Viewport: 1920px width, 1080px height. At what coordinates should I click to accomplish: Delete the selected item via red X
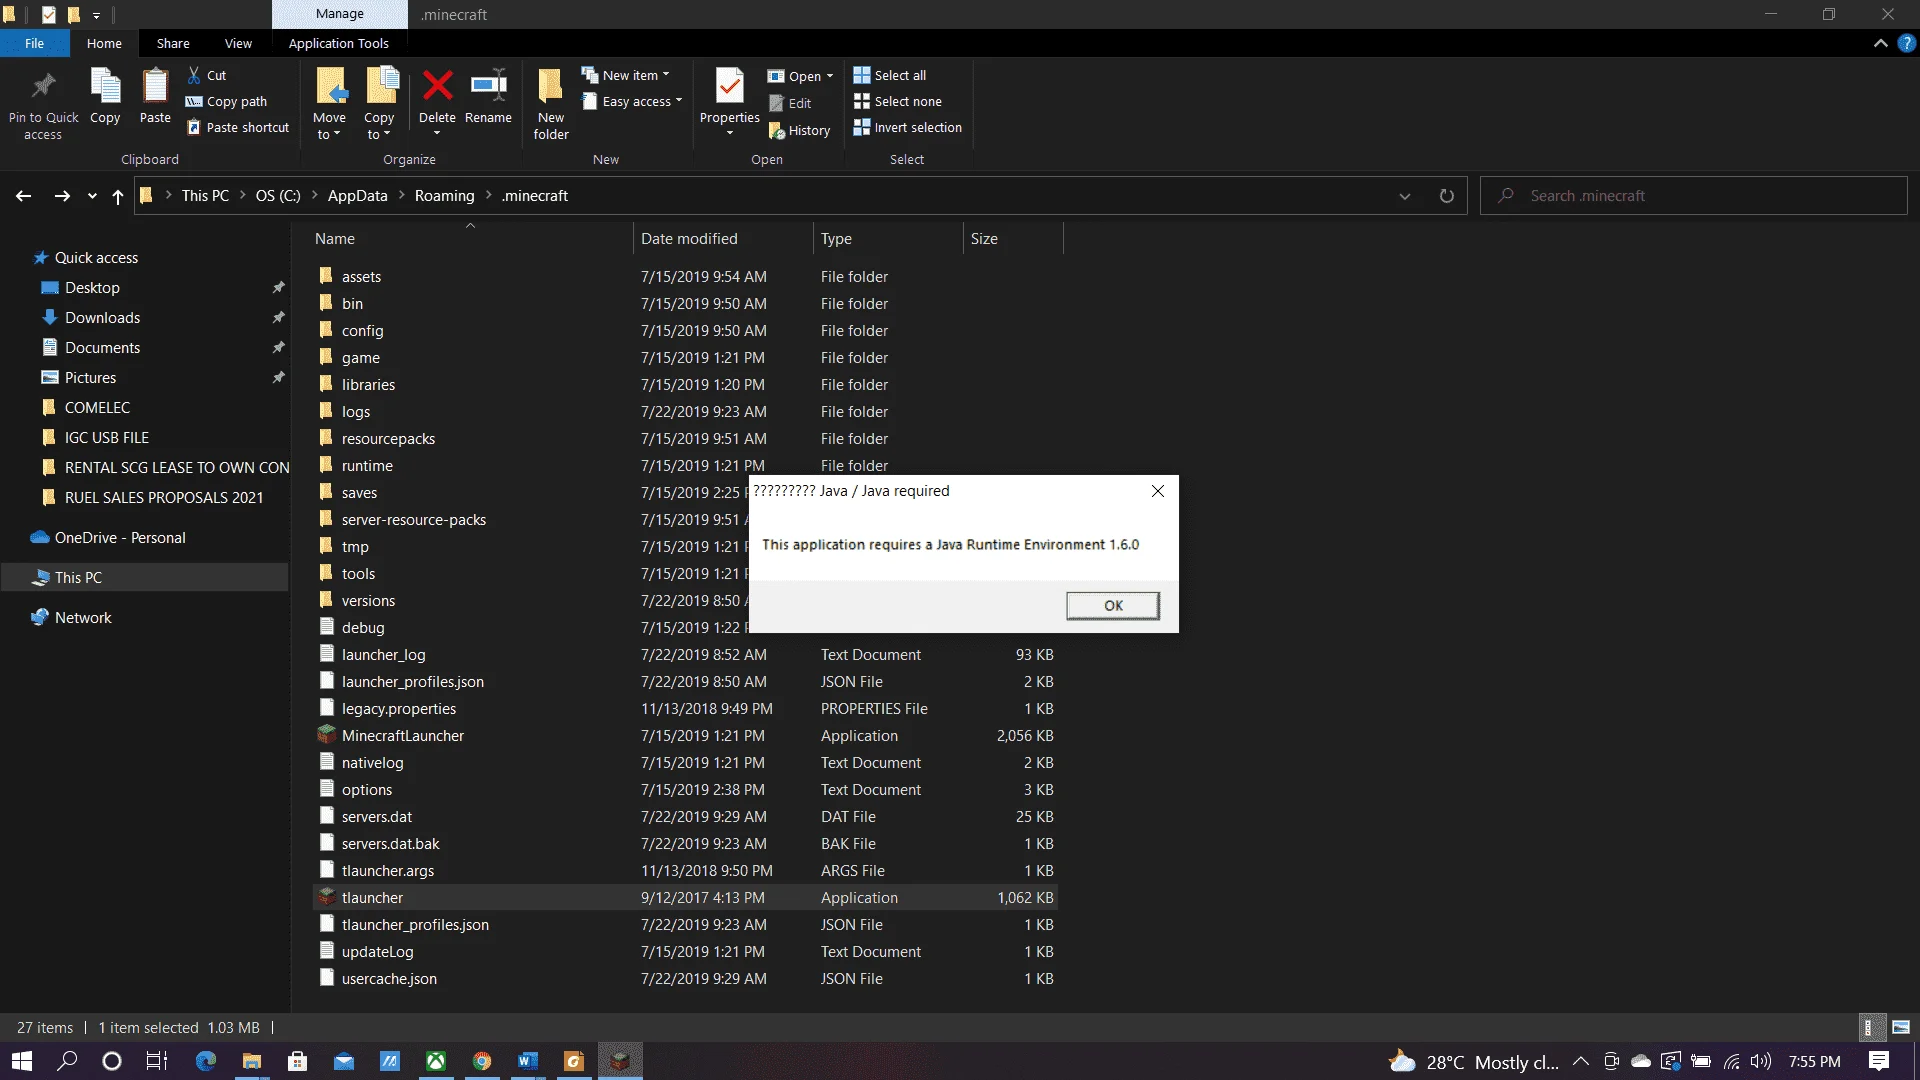pos(437,86)
